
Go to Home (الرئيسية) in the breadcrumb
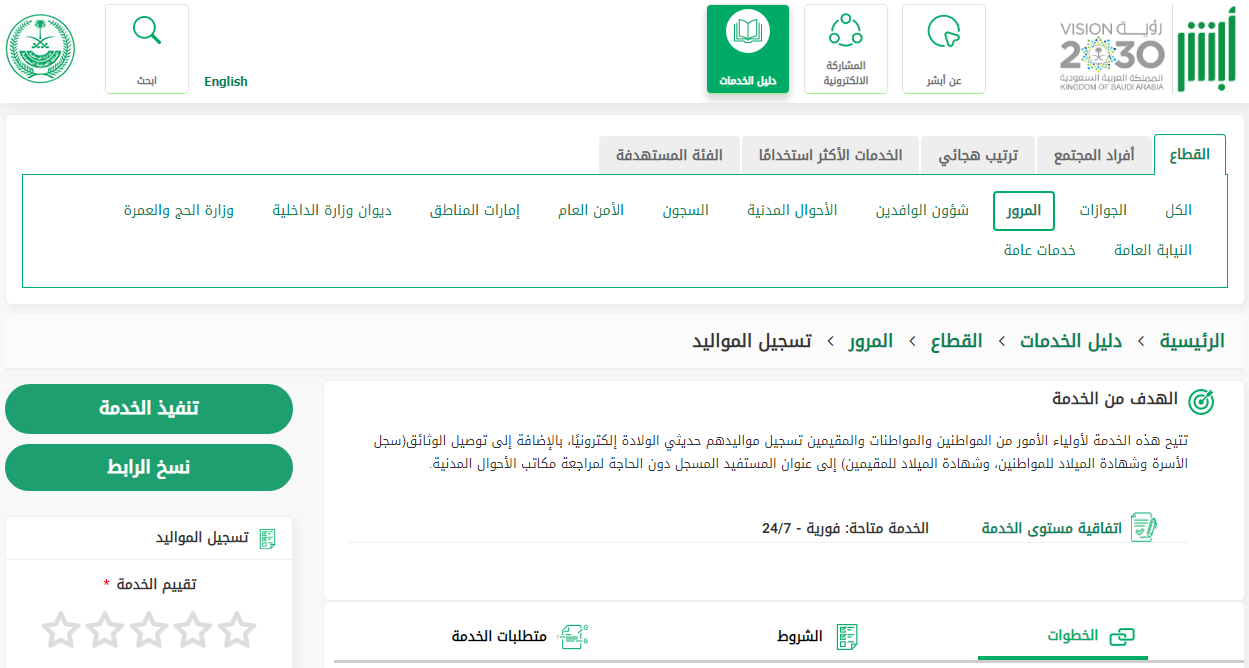1191,341
